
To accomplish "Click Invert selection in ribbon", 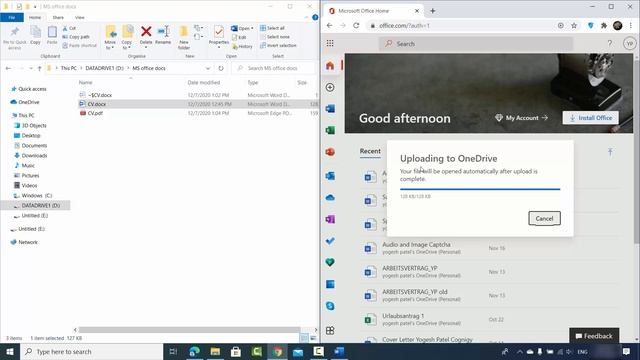I will pyautogui.click(x=278, y=45).
